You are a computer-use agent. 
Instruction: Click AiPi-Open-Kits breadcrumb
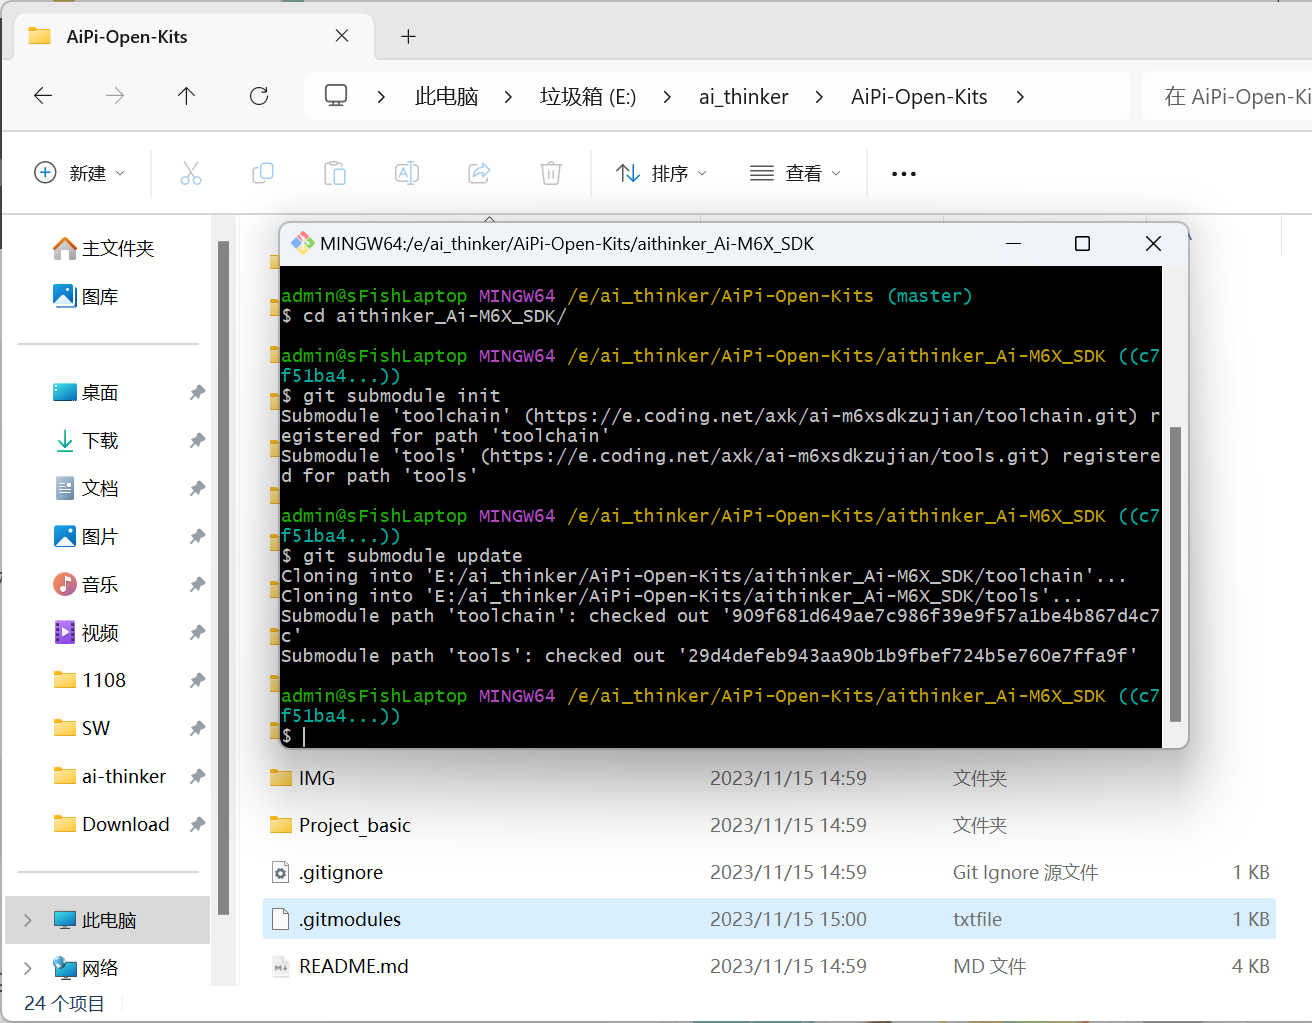[919, 97]
